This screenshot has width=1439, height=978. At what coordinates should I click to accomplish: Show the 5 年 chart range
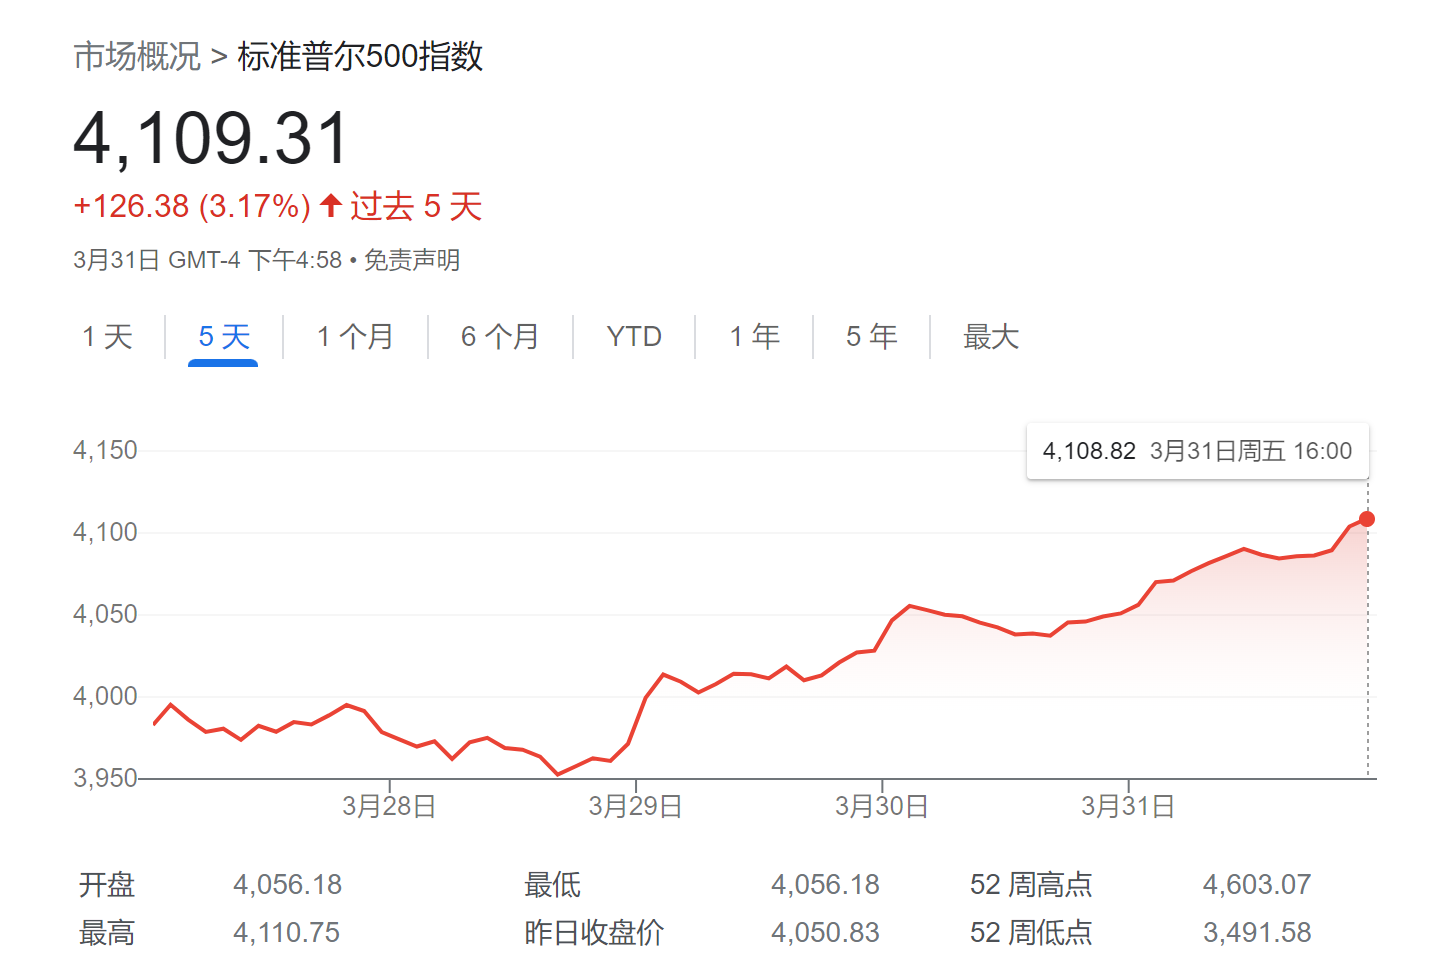pos(871,337)
